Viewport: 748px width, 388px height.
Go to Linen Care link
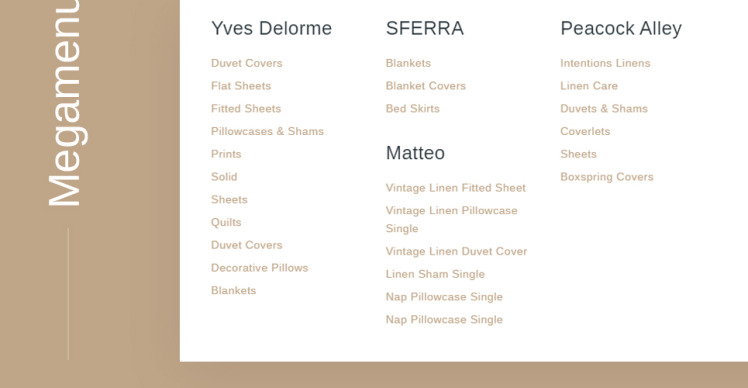pyautogui.click(x=589, y=86)
